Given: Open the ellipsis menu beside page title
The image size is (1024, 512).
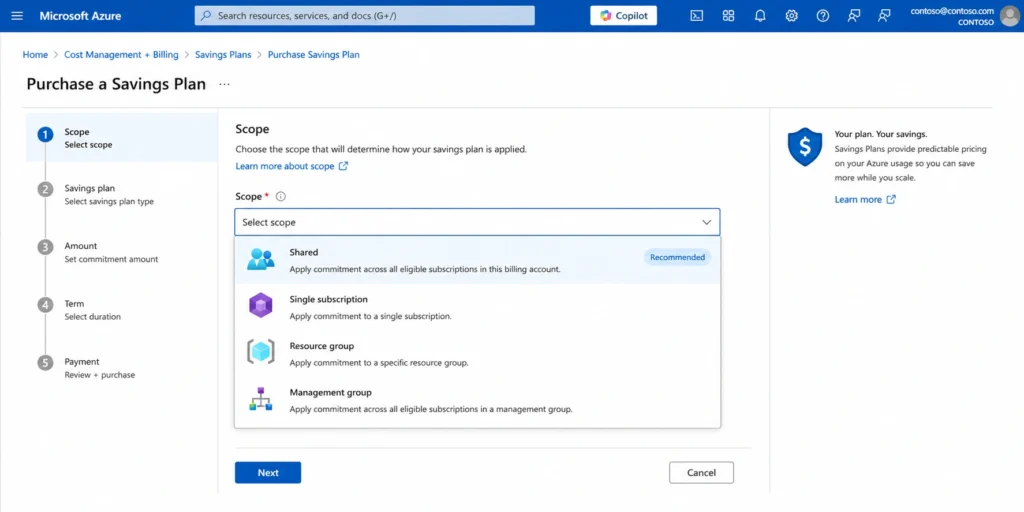Looking at the screenshot, I should pyautogui.click(x=224, y=84).
